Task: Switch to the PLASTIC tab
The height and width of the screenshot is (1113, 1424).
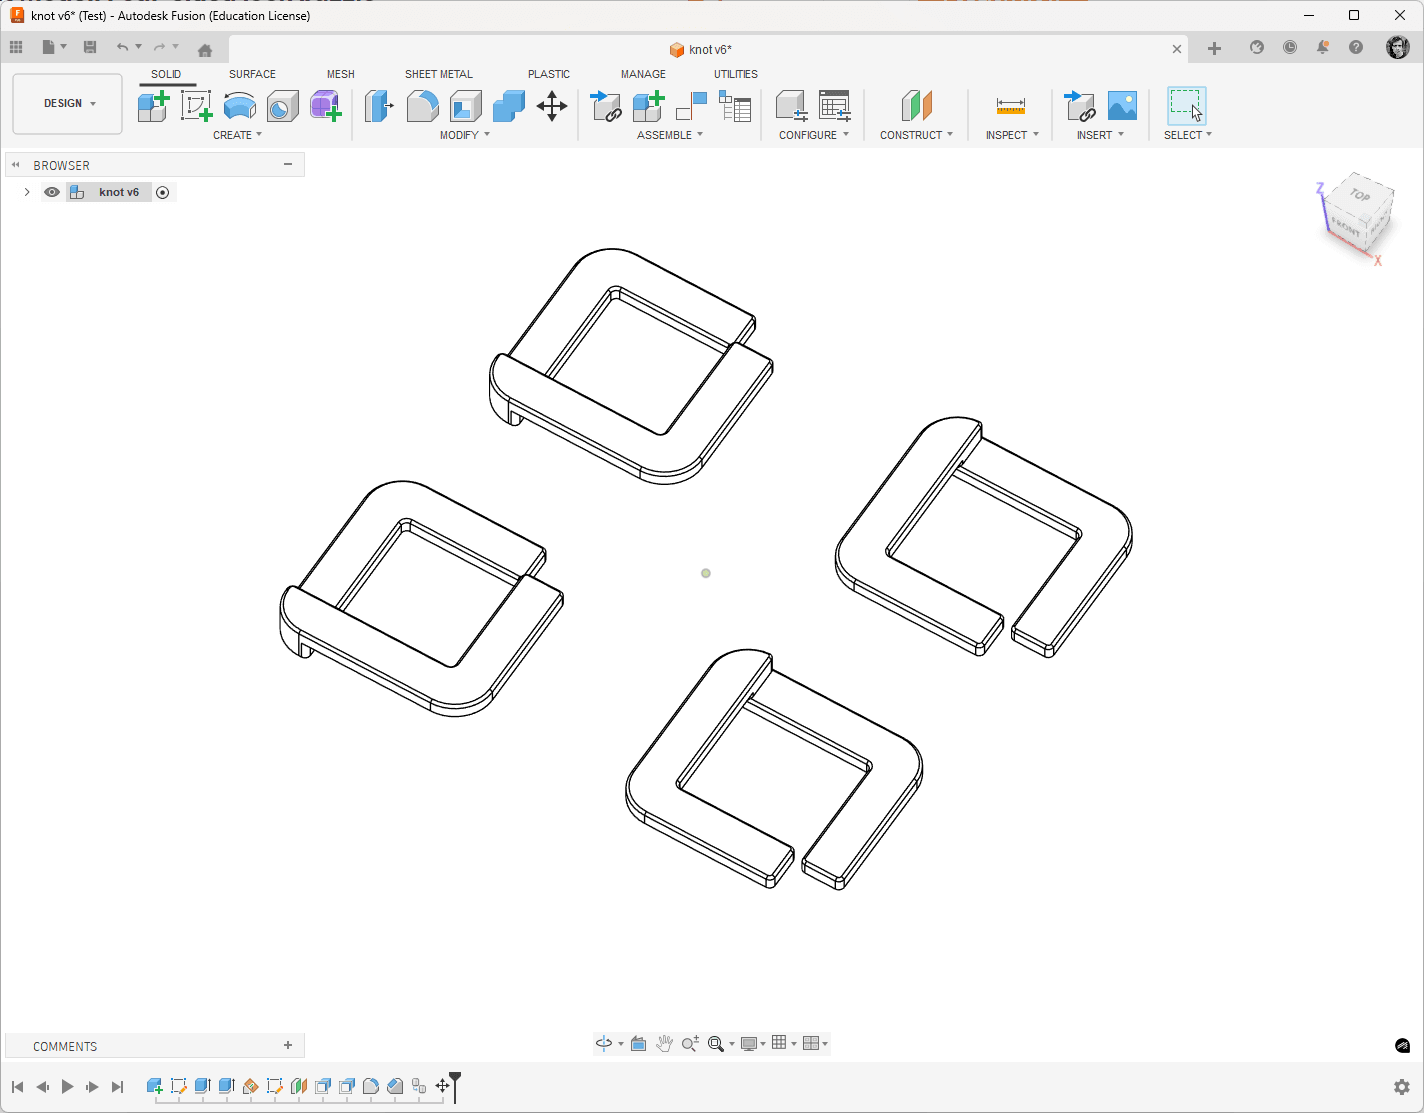Action: (x=549, y=74)
